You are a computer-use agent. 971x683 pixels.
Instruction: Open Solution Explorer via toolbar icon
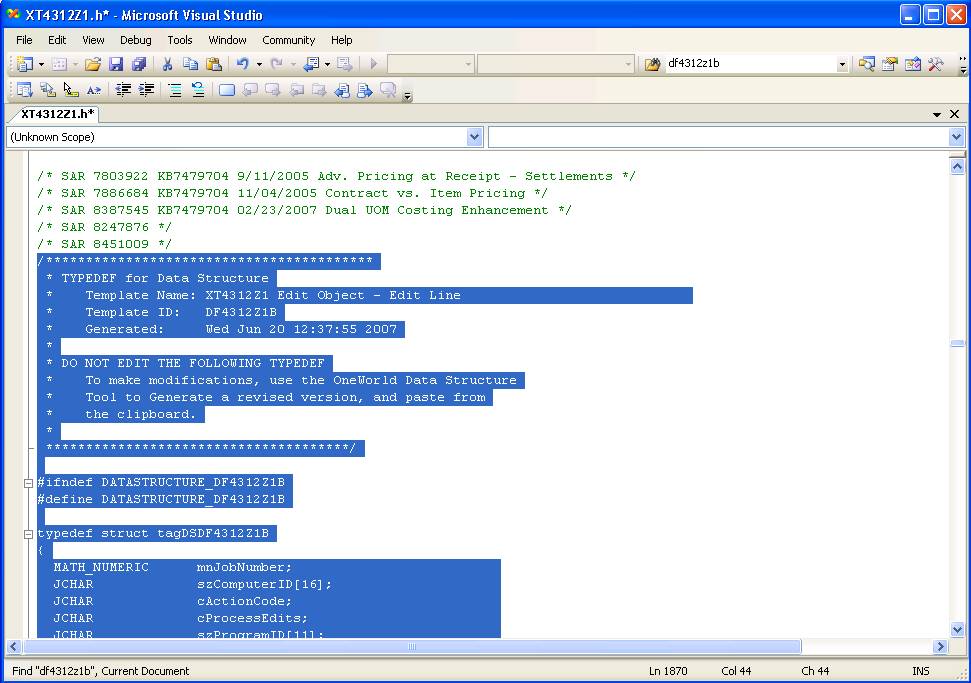coord(866,64)
